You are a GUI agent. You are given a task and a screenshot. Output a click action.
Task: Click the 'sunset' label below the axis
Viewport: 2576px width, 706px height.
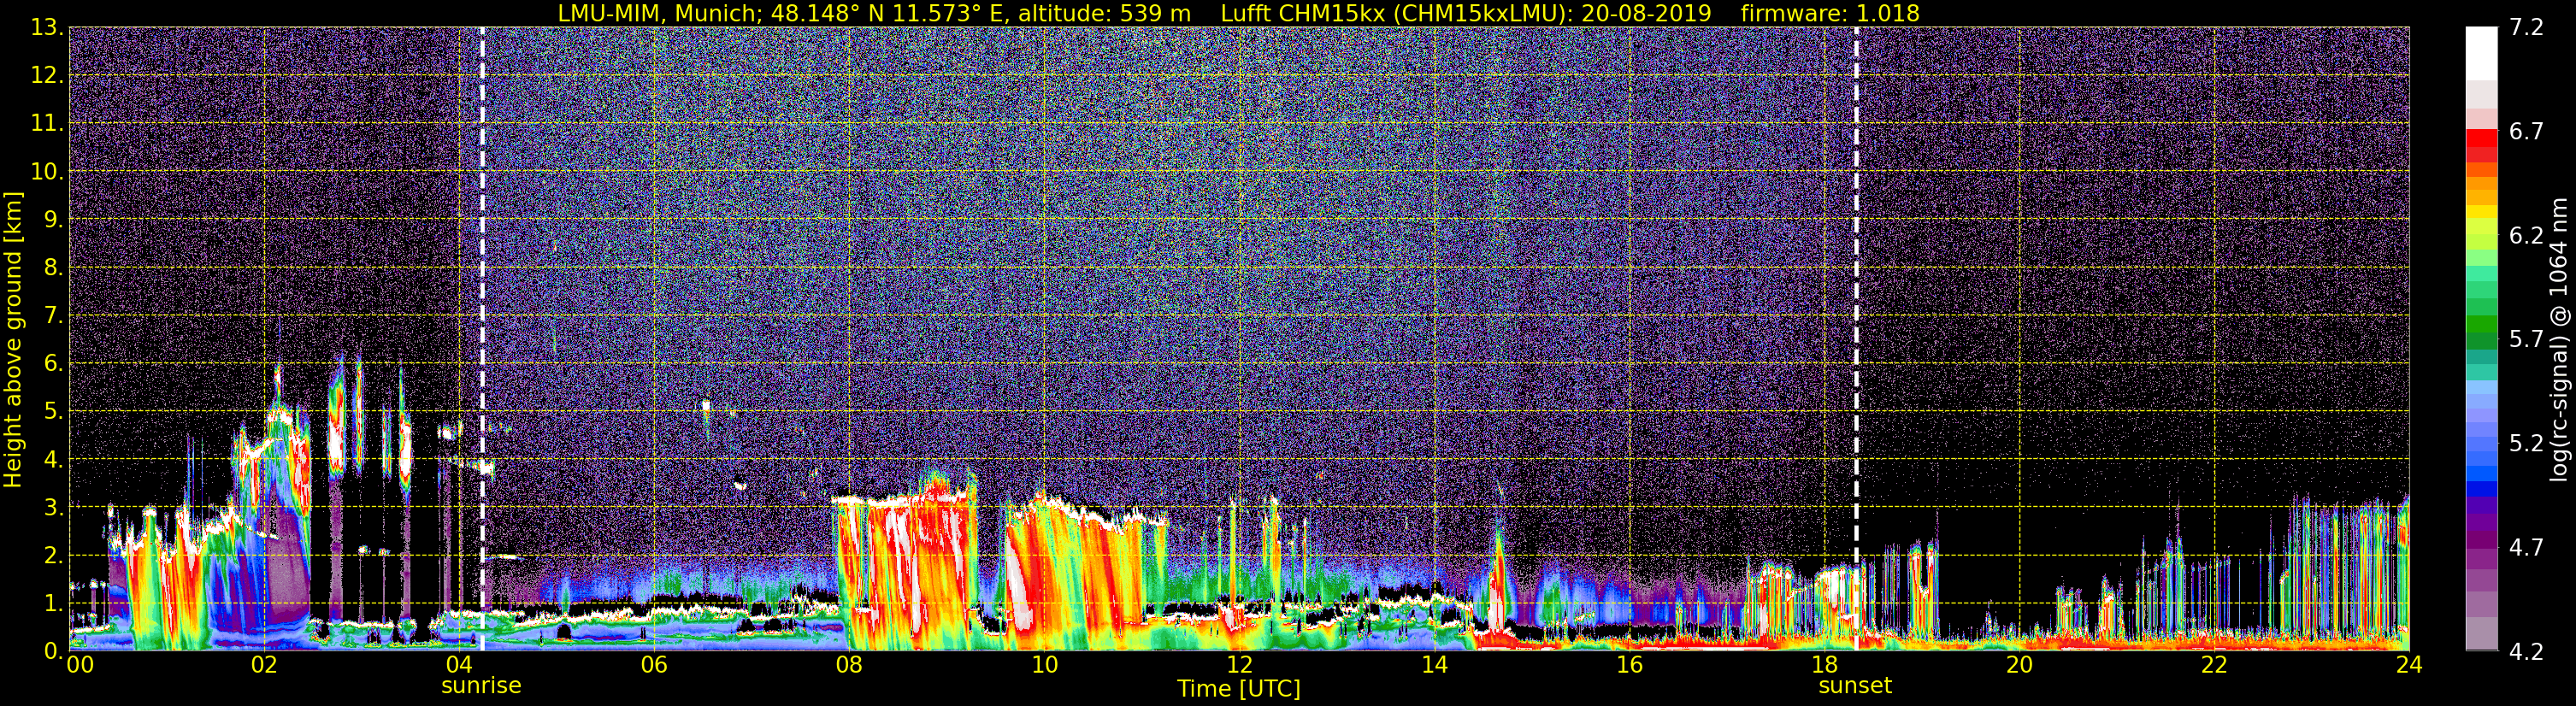click(x=1855, y=686)
